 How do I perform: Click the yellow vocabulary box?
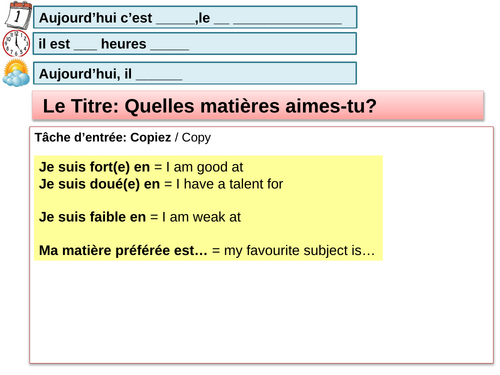pos(208,208)
